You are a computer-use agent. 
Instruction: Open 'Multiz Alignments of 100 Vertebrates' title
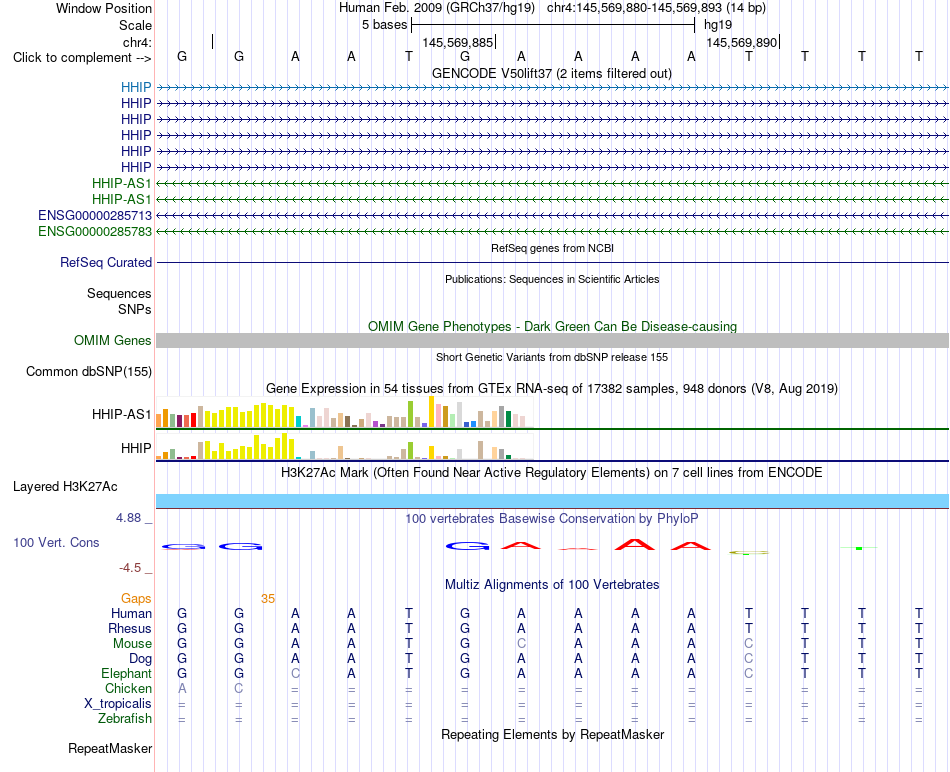pyautogui.click(x=552, y=585)
